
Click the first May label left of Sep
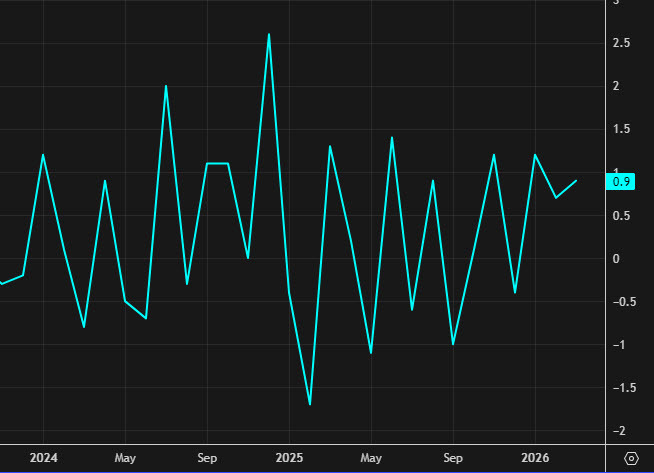[125, 458]
